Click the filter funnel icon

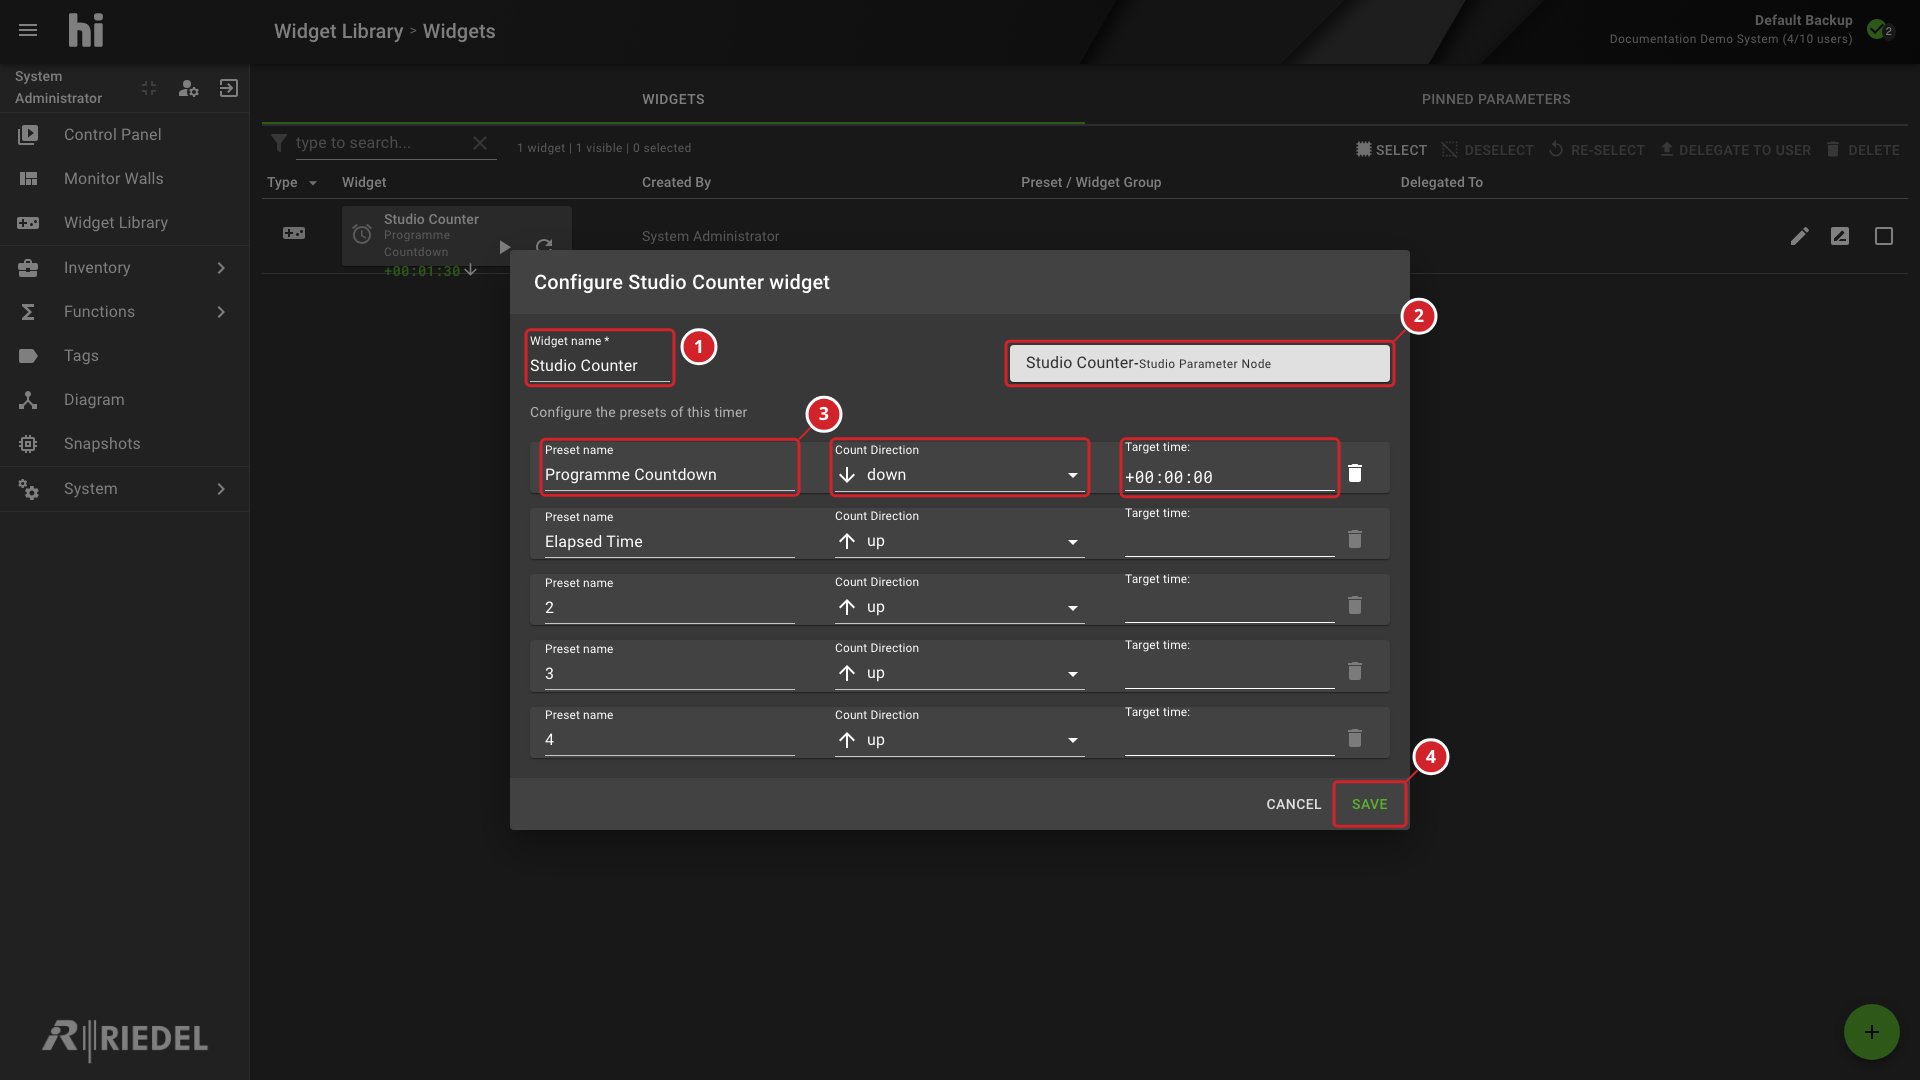coord(279,143)
